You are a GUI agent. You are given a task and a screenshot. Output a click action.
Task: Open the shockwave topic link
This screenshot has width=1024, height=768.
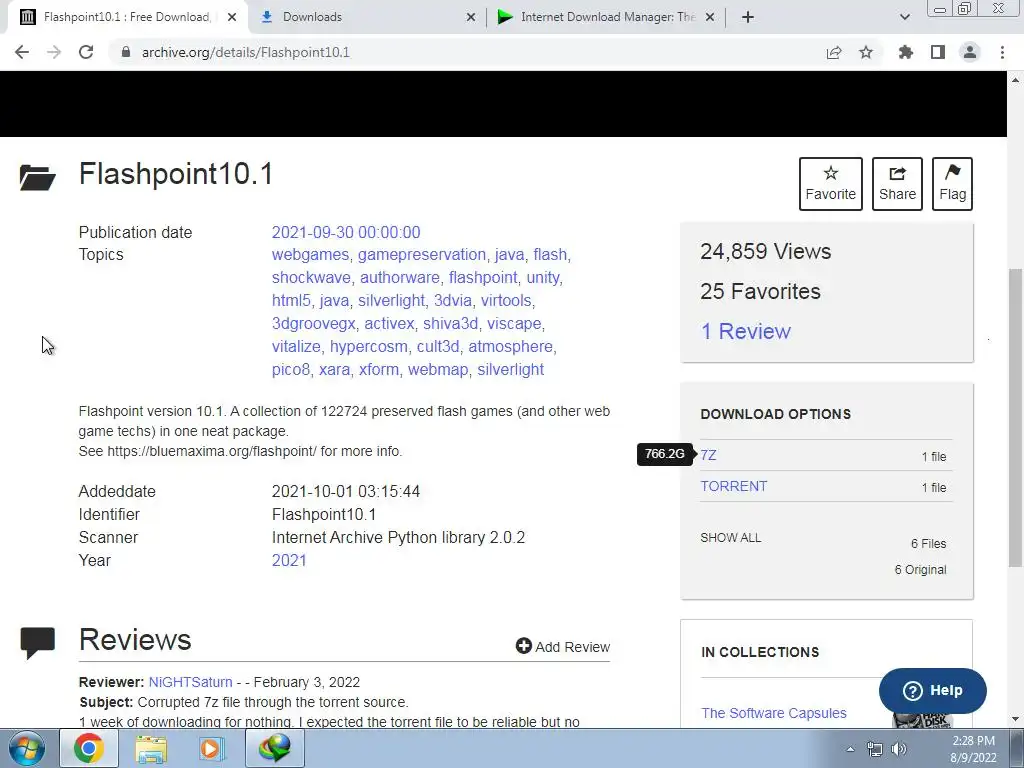click(311, 278)
